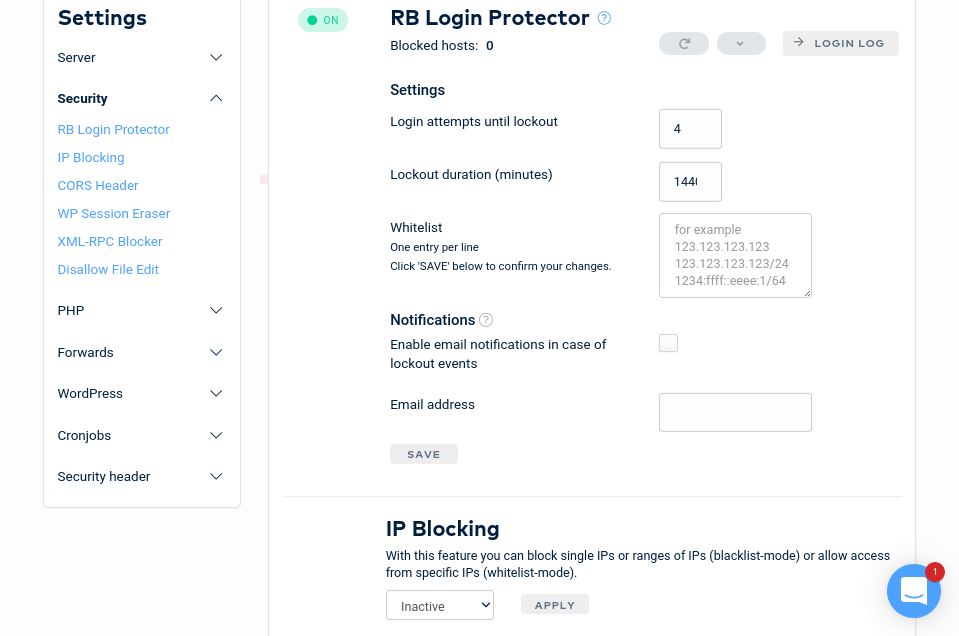The width and height of the screenshot is (959, 636).
Task: Click the Blocked hosts count text
Action: [x=442, y=46]
